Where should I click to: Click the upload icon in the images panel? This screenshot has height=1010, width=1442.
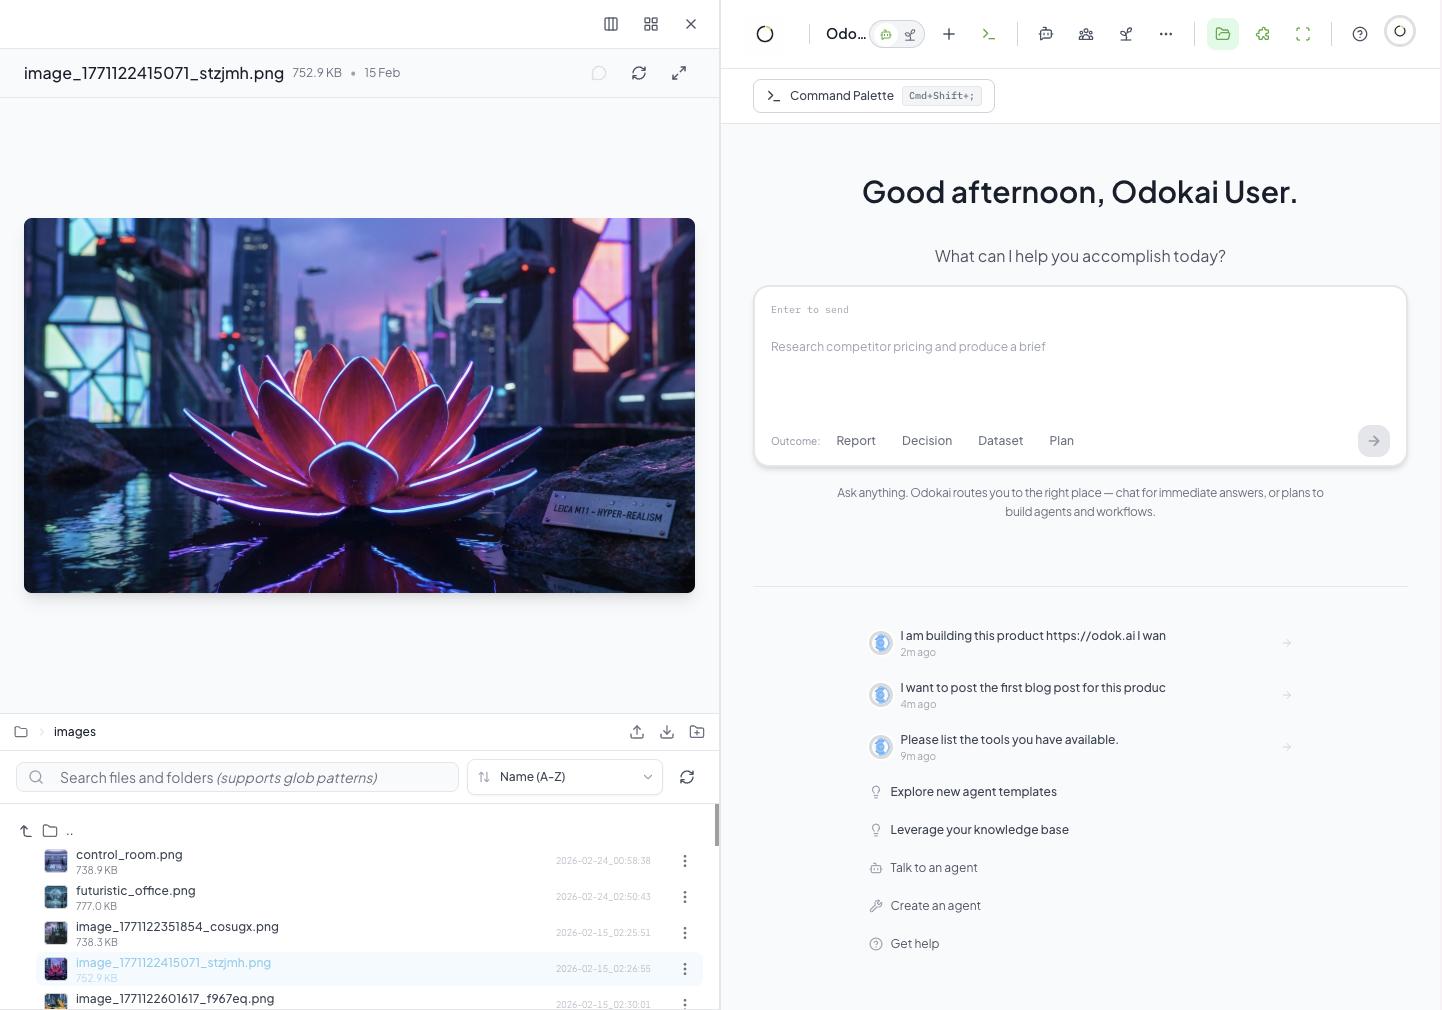tap(637, 732)
